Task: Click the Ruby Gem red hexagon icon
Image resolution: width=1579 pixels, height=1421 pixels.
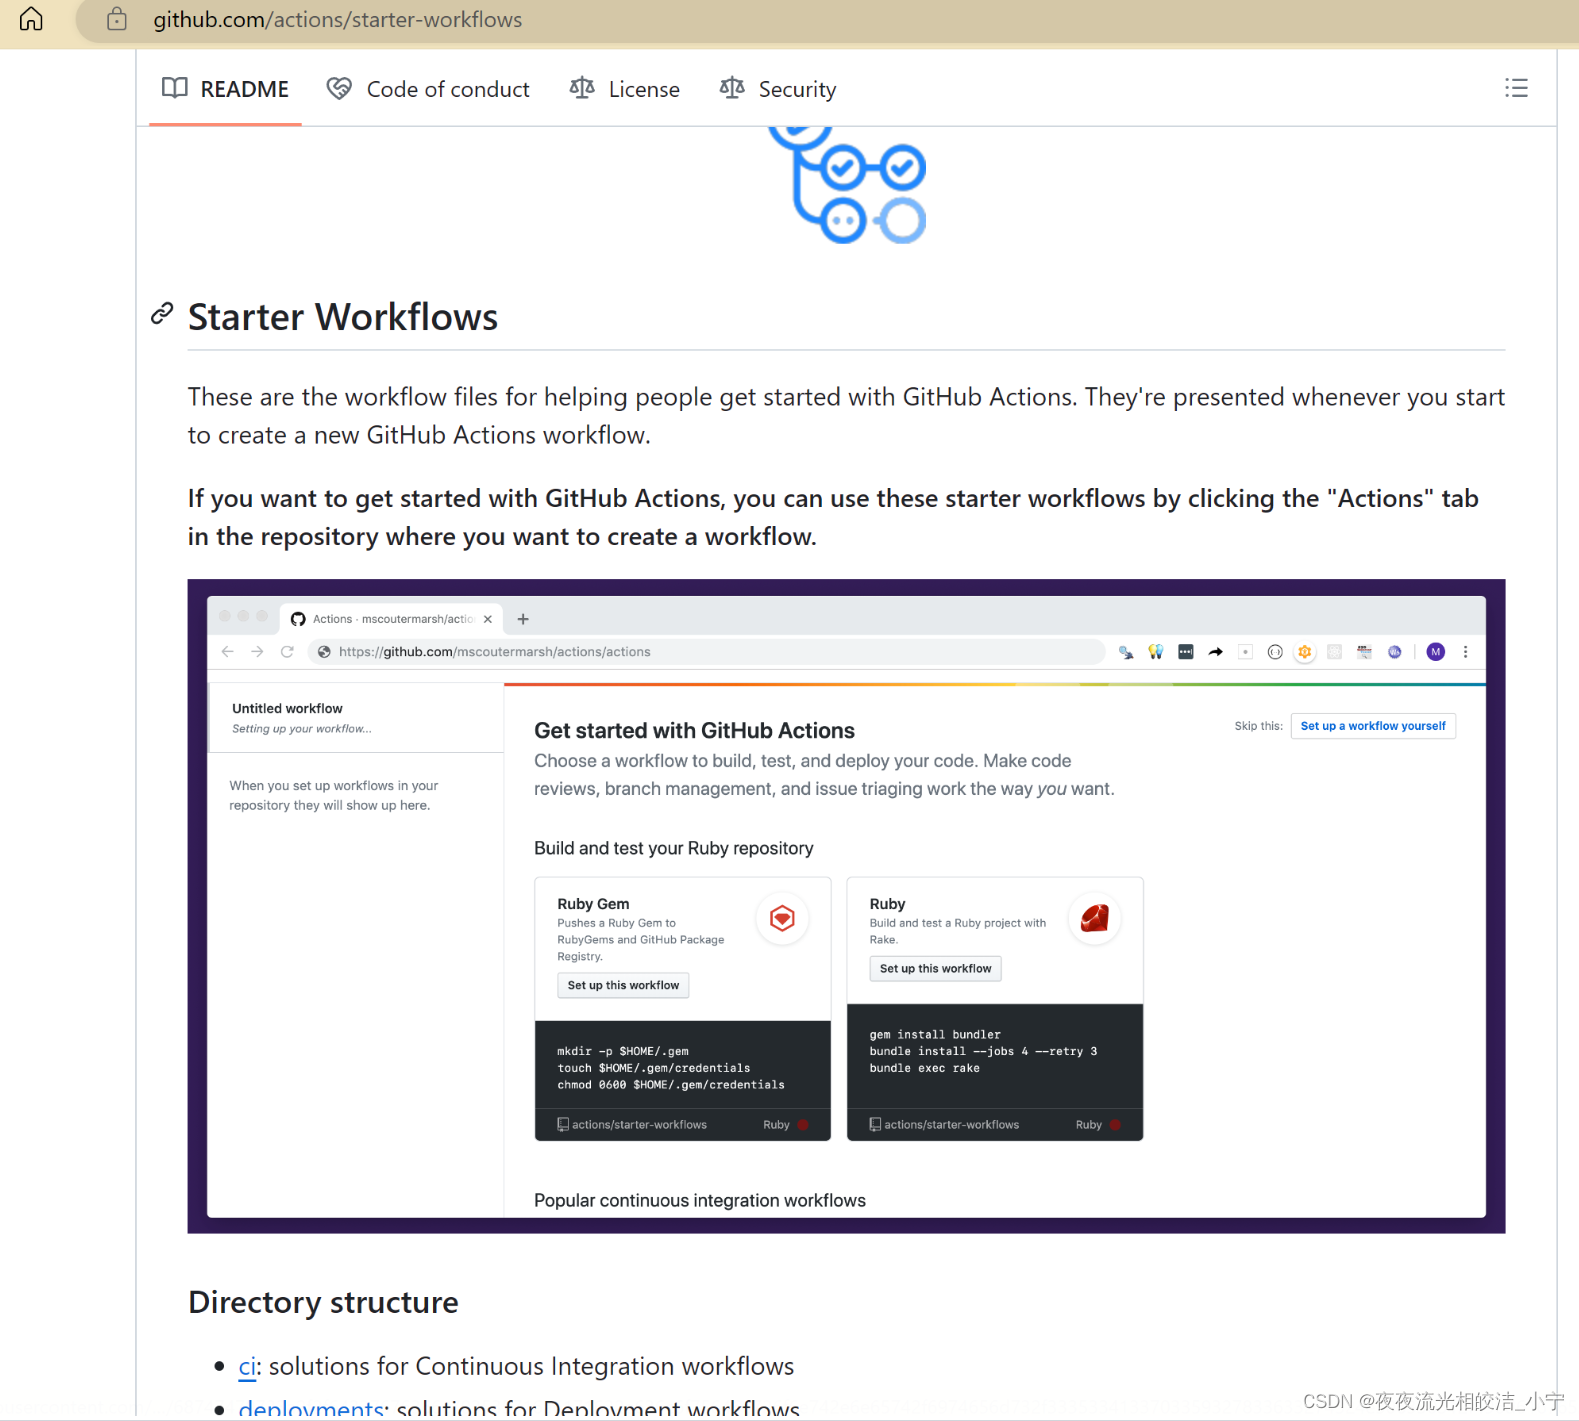Action: point(782,918)
